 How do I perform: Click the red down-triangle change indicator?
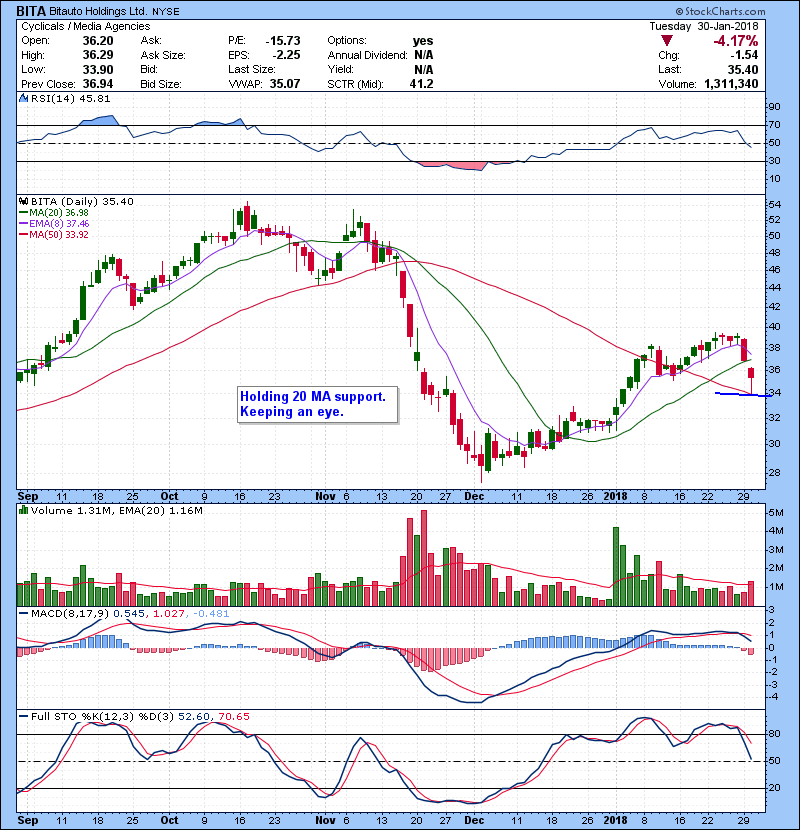[667, 41]
